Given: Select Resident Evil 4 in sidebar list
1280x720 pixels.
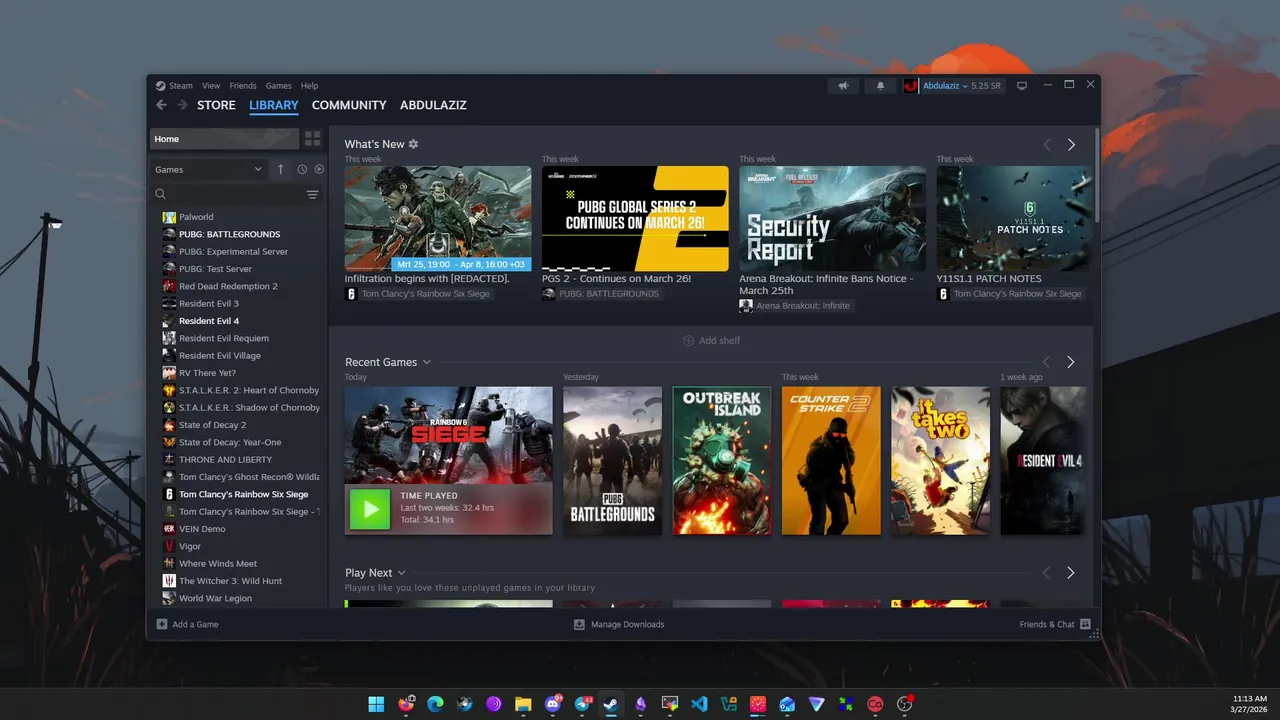Looking at the screenshot, I should [209, 321].
